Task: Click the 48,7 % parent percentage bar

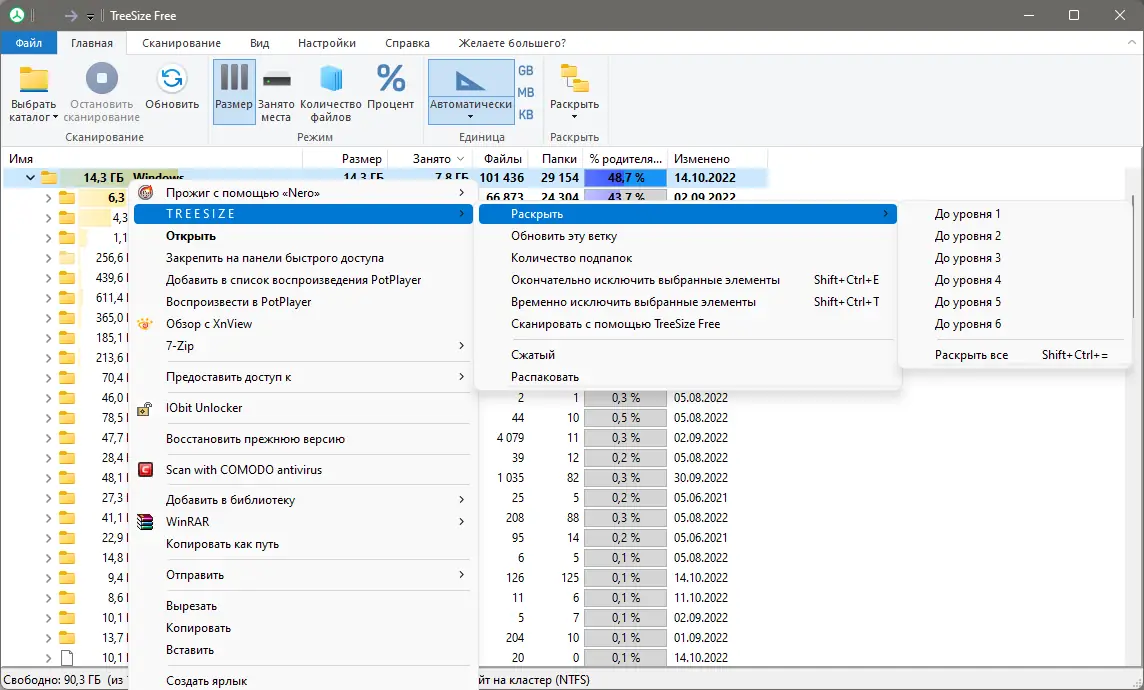Action: [625, 178]
